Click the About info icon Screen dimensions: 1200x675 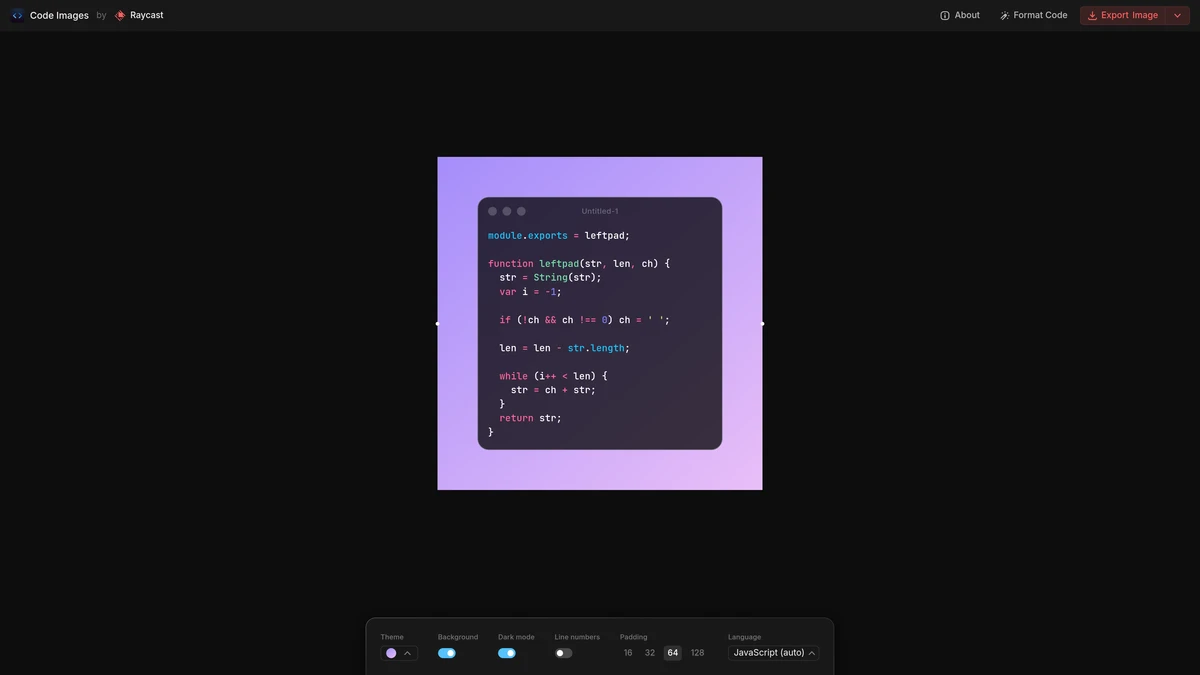[x=944, y=15]
